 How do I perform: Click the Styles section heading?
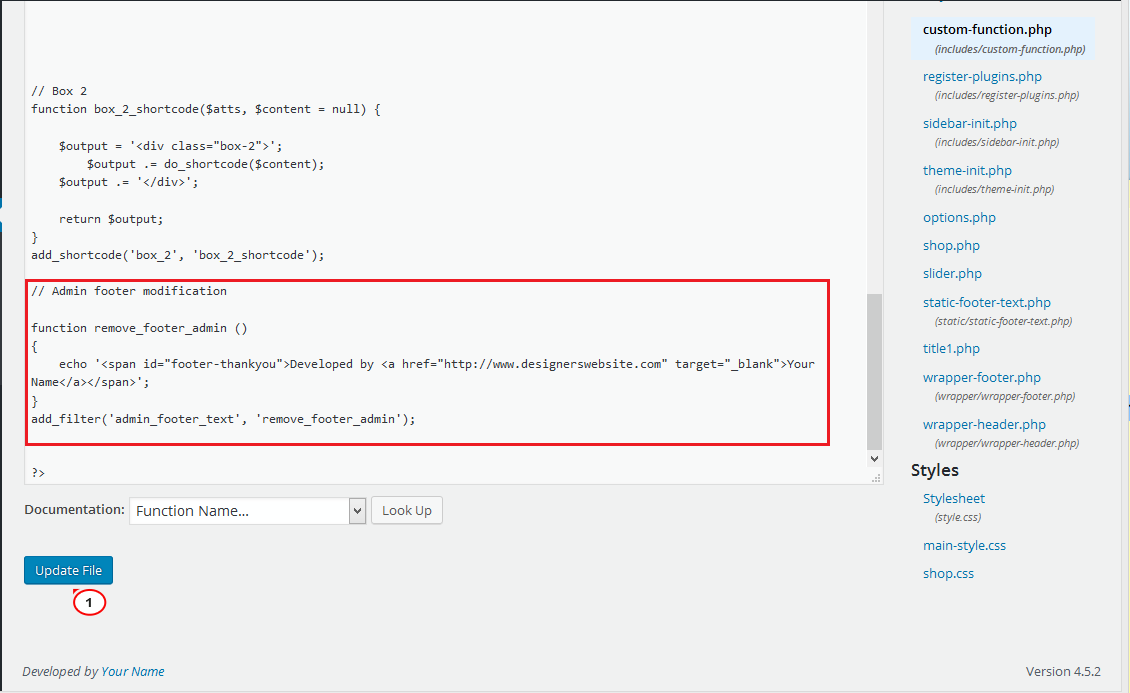pos(935,470)
